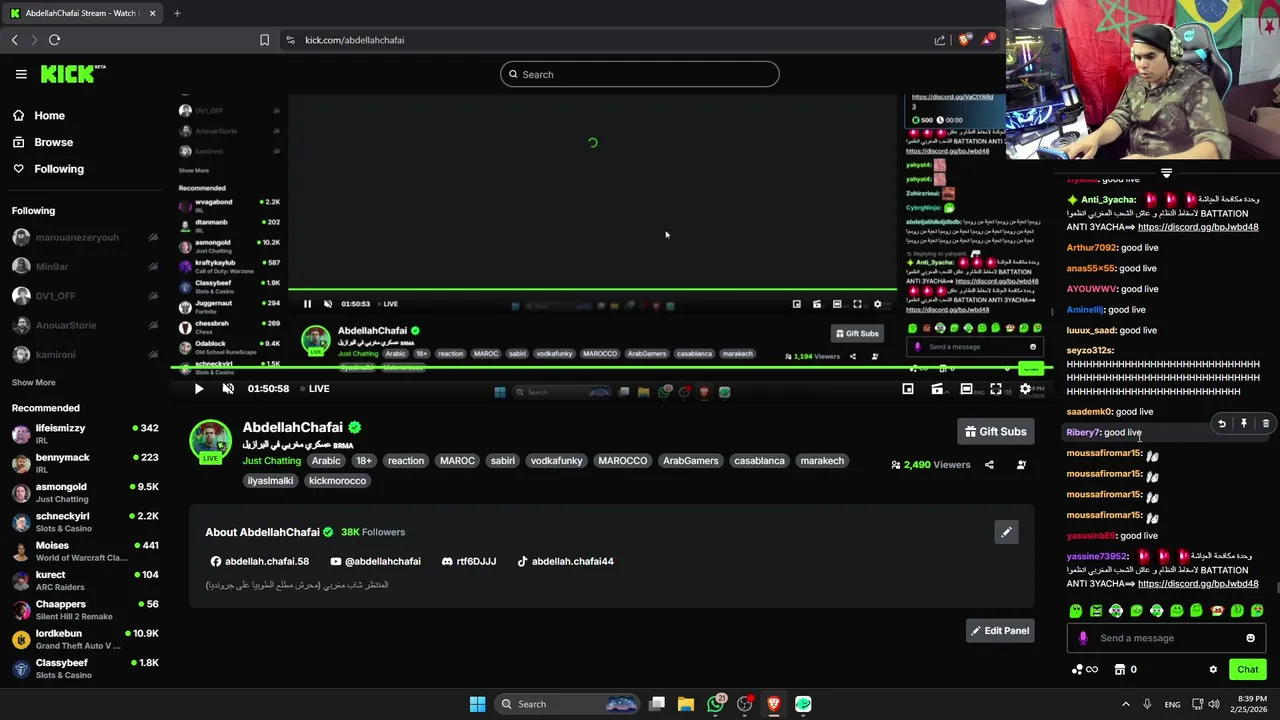Click the green stream progress bar
This screenshot has height=720, width=1280.
coord(610,369)
